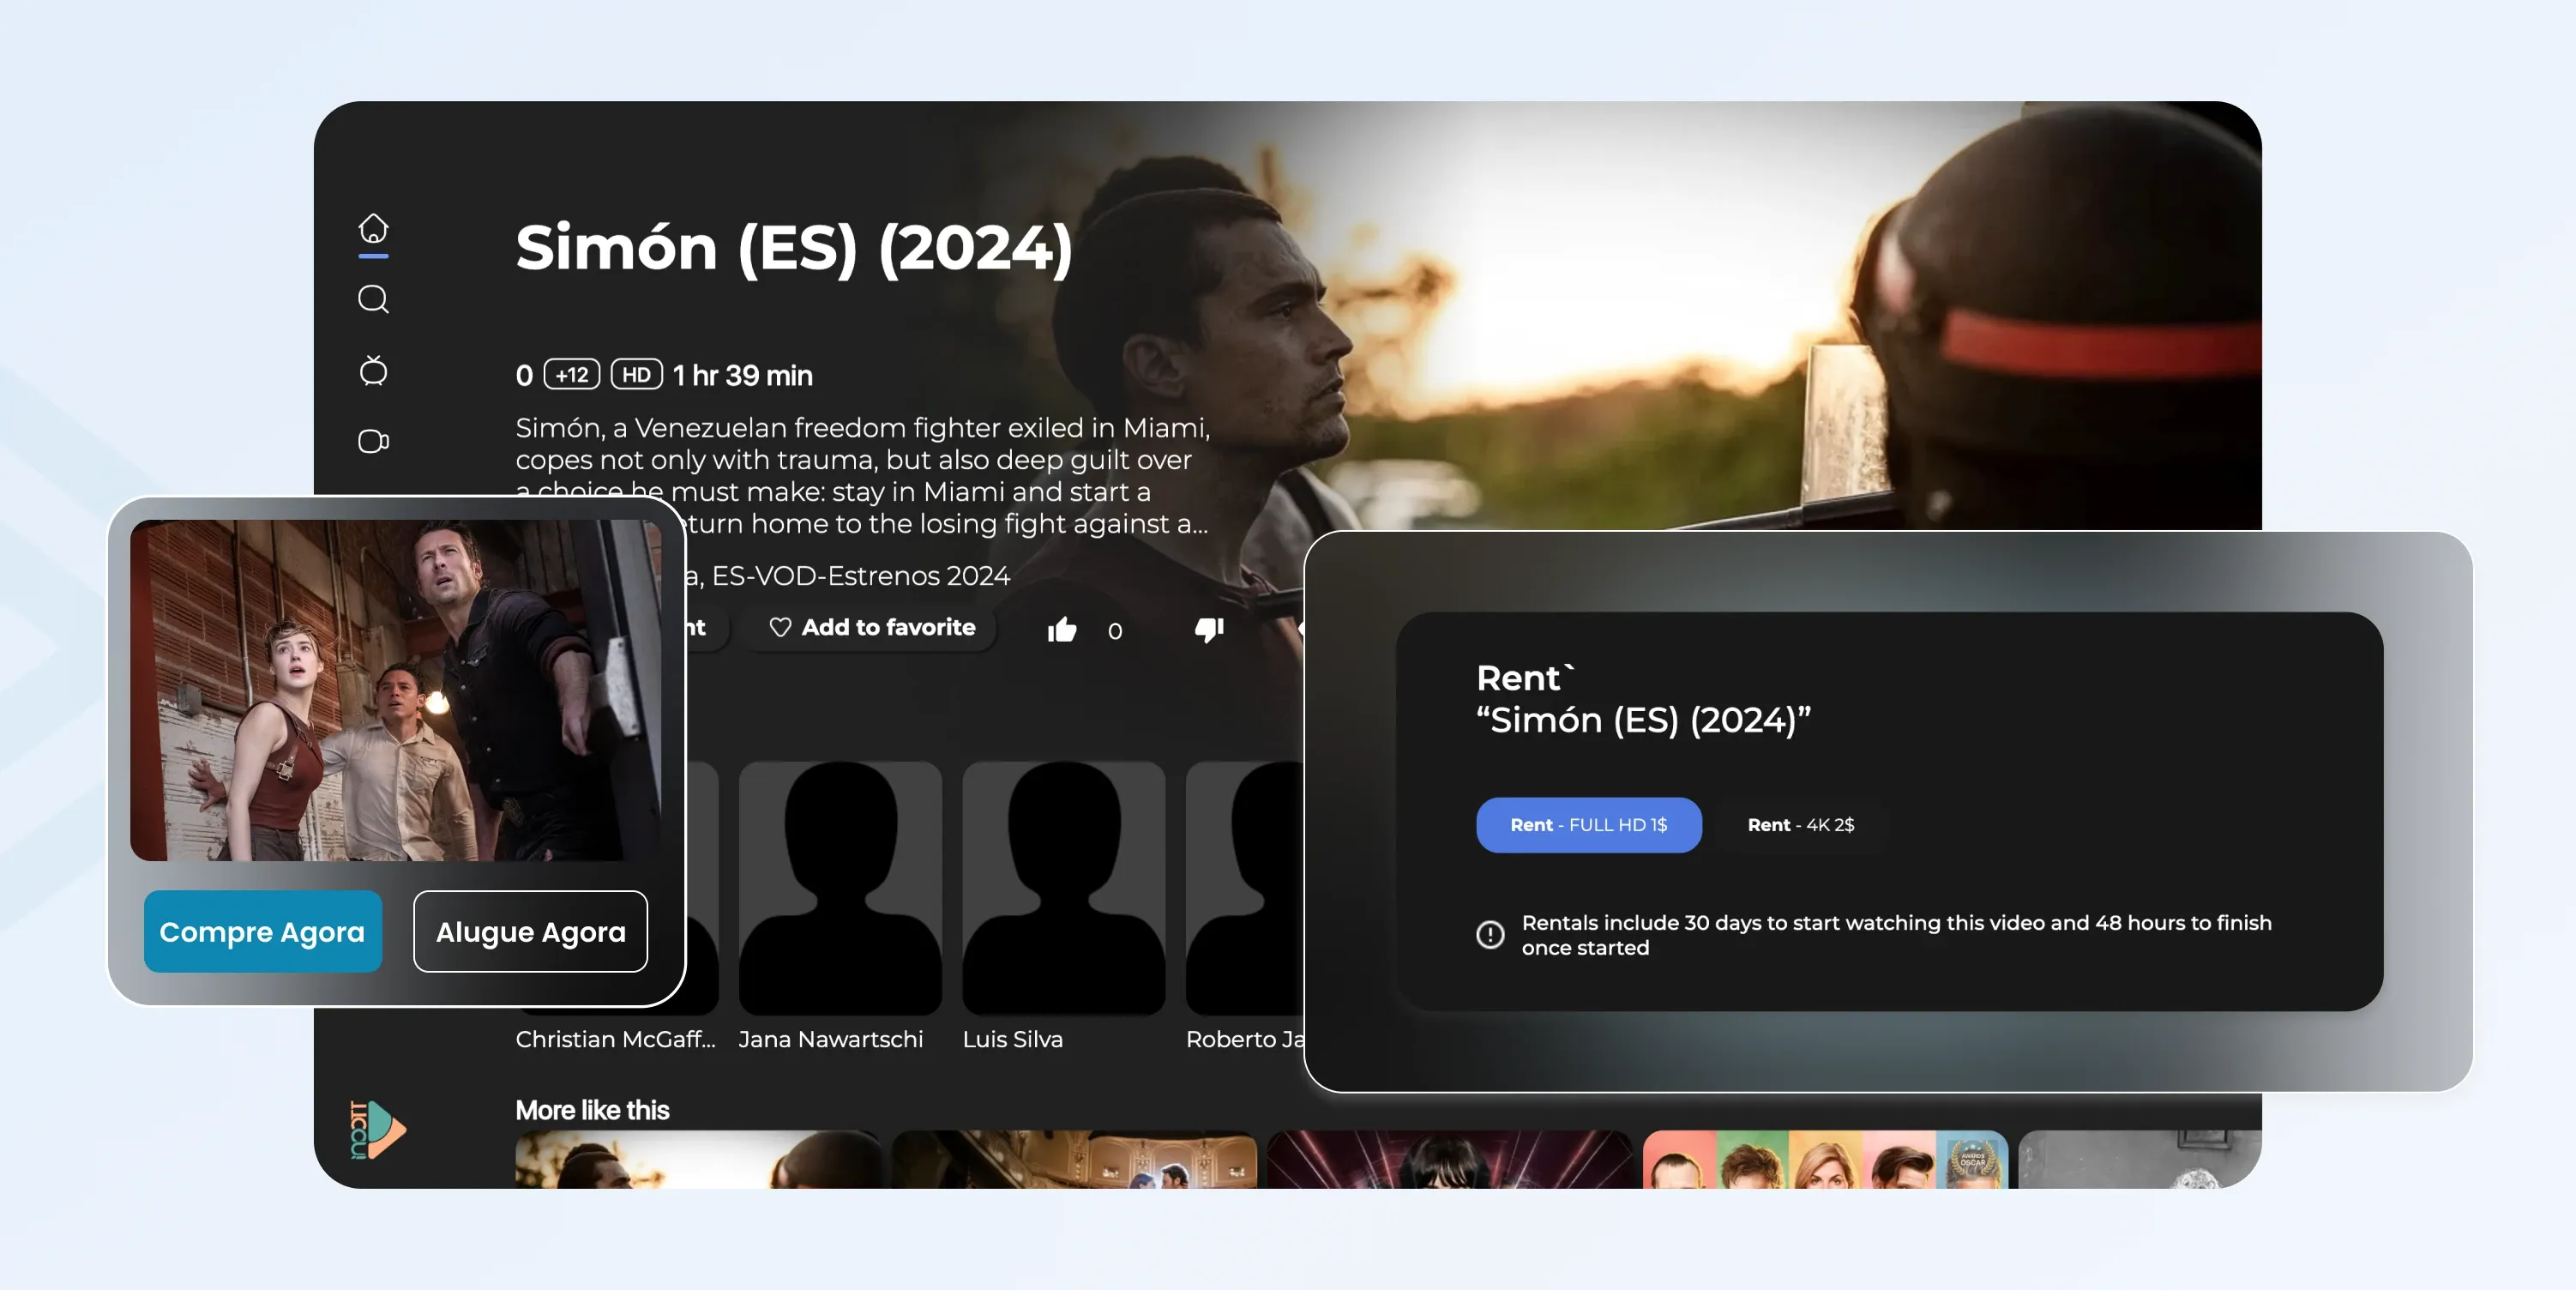The width and height of the screenshot is (2576, 1290).
Task: Open the pink laser-beams thumbnail under More like this
Action: [x=1449, y=1159]
